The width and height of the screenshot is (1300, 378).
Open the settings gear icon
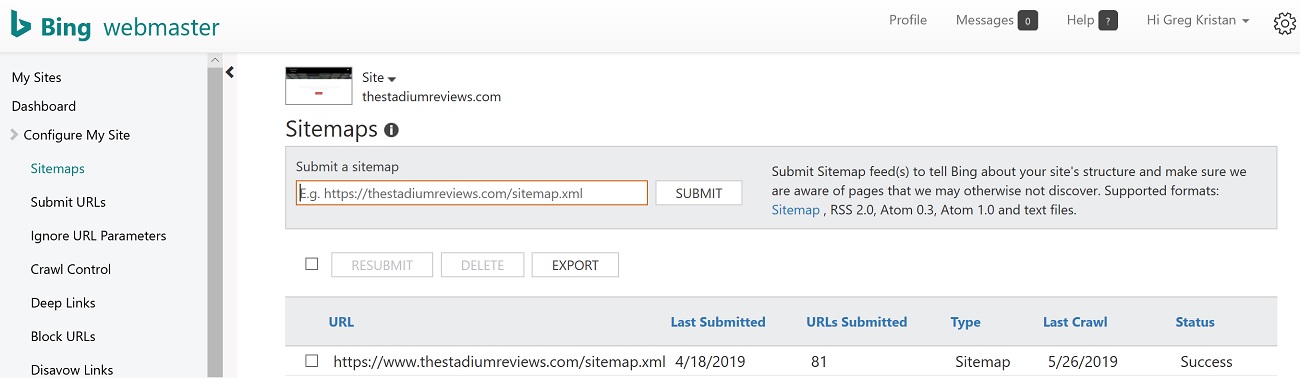point(1285,24)
